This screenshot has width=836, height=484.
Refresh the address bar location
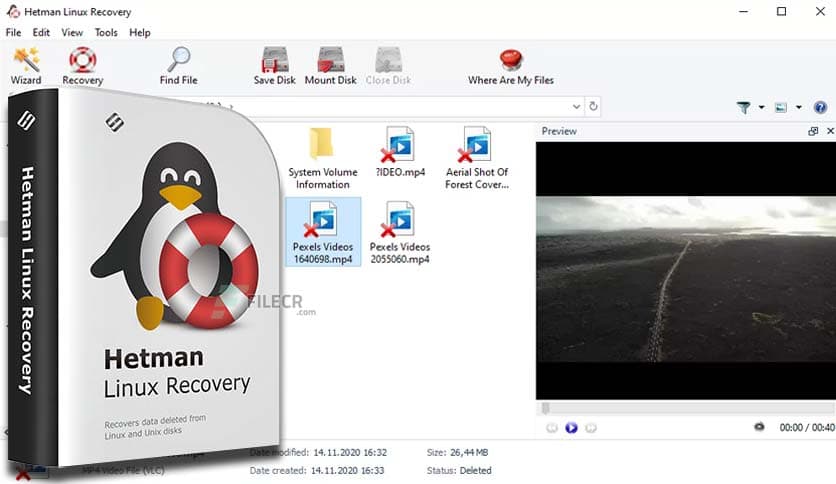click(x=593, y=107)
